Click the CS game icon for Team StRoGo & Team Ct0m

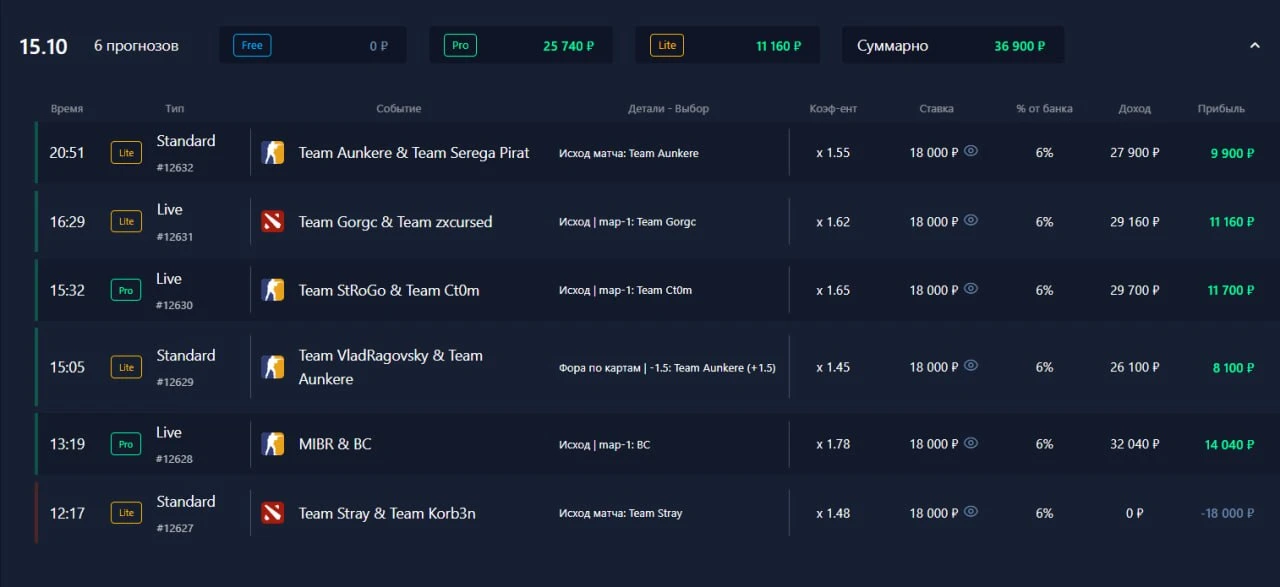point(273,290)
